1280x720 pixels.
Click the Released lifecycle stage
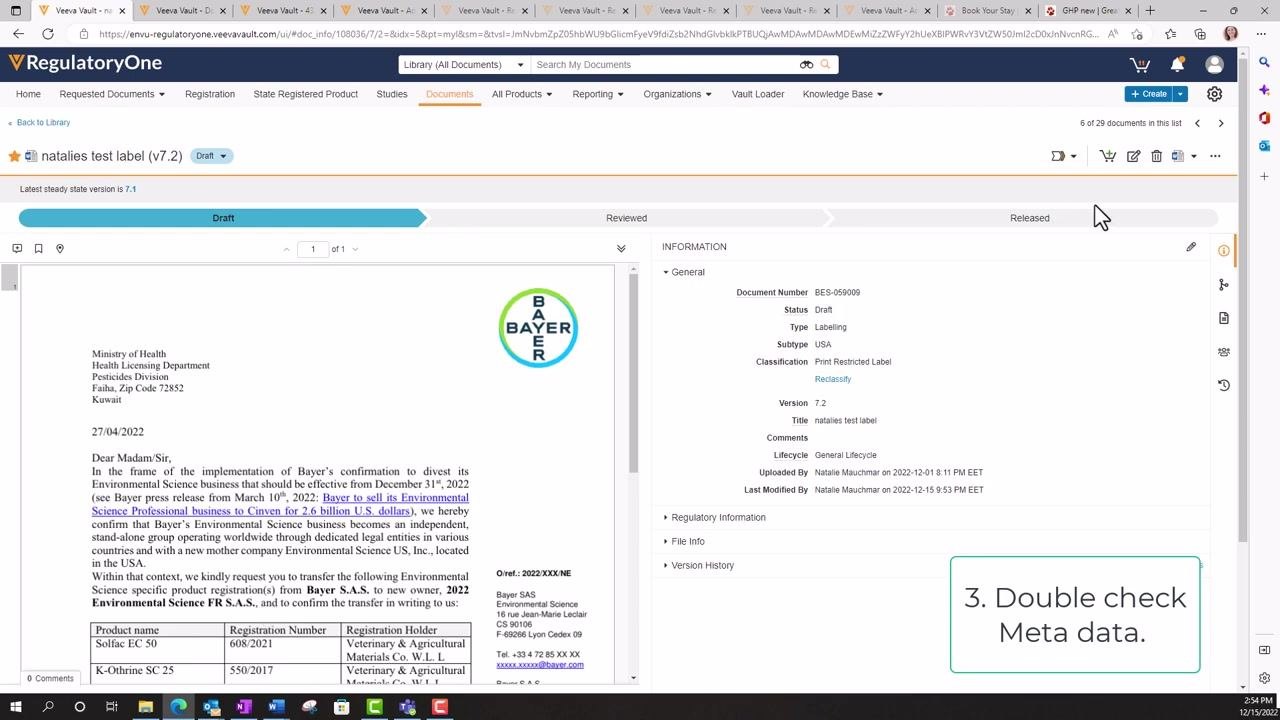1029,218
